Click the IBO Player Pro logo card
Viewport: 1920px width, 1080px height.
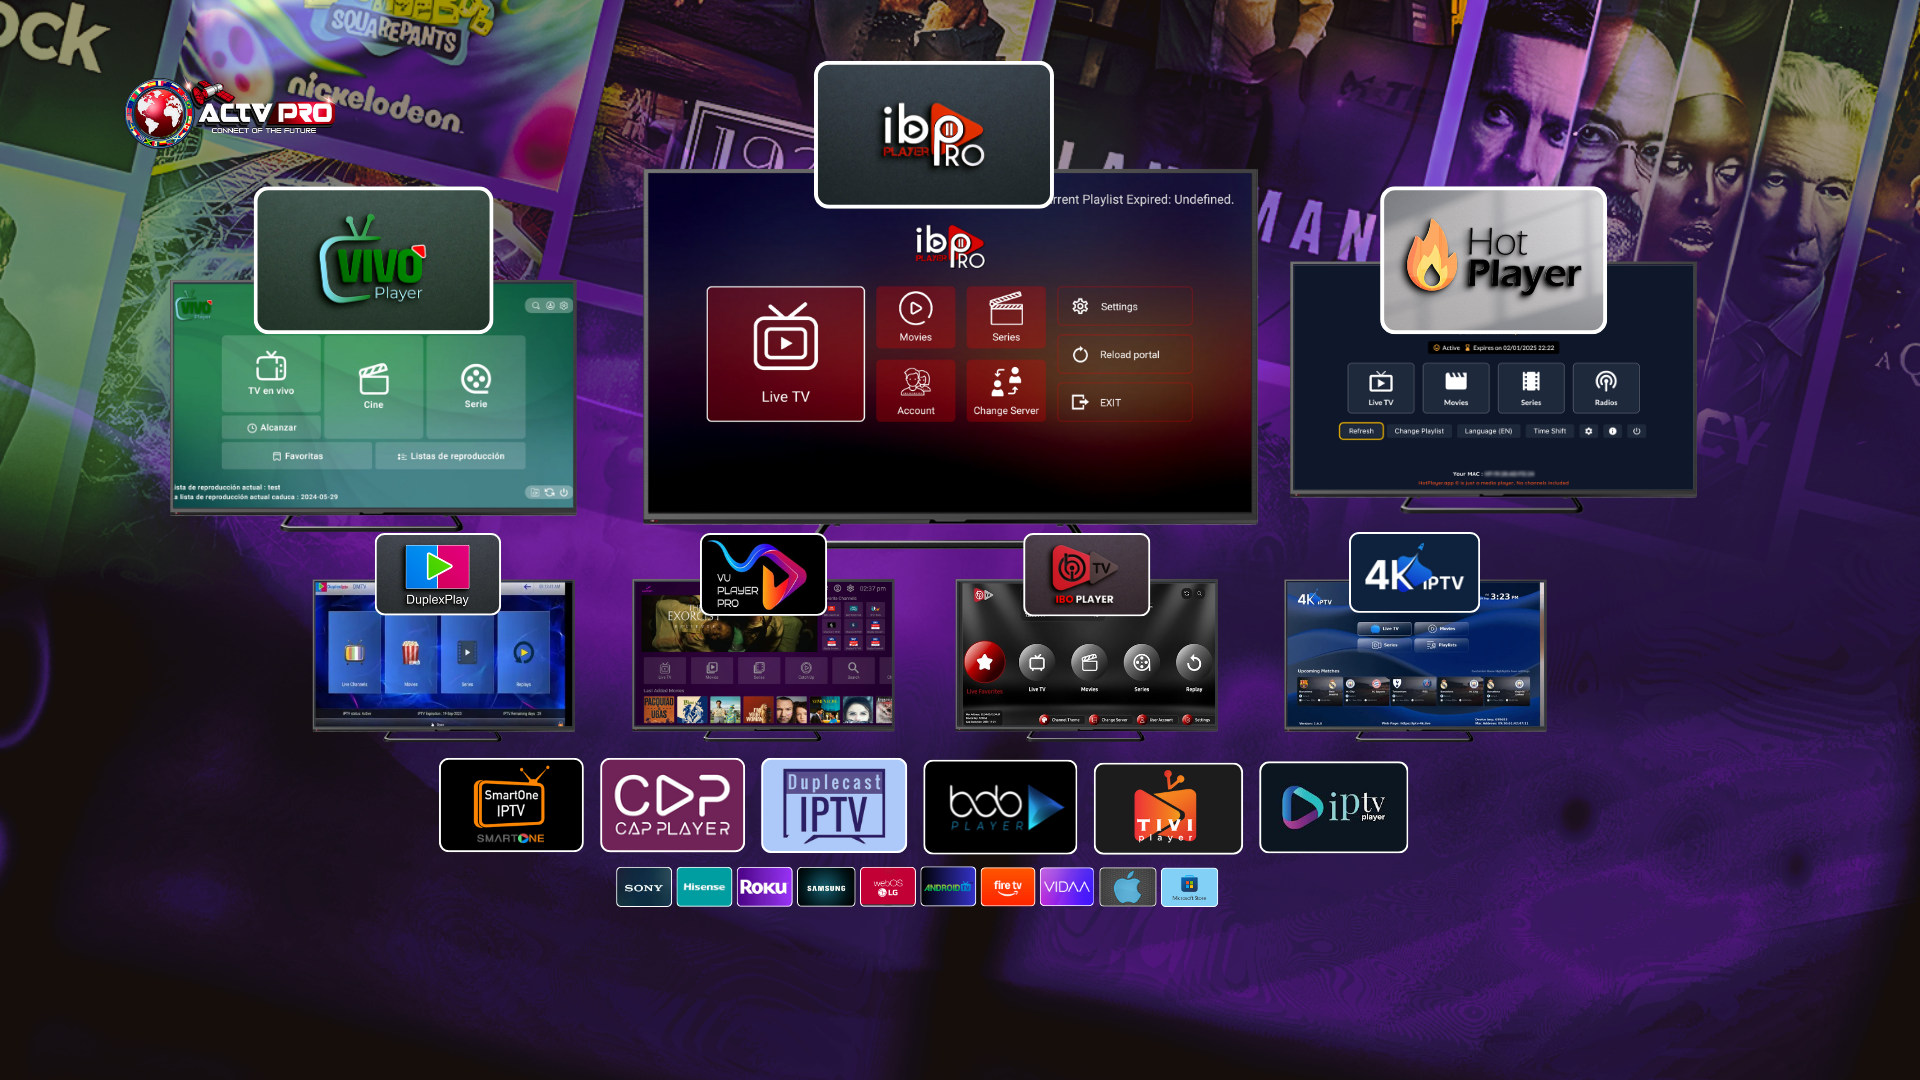(x=933, y=135)
